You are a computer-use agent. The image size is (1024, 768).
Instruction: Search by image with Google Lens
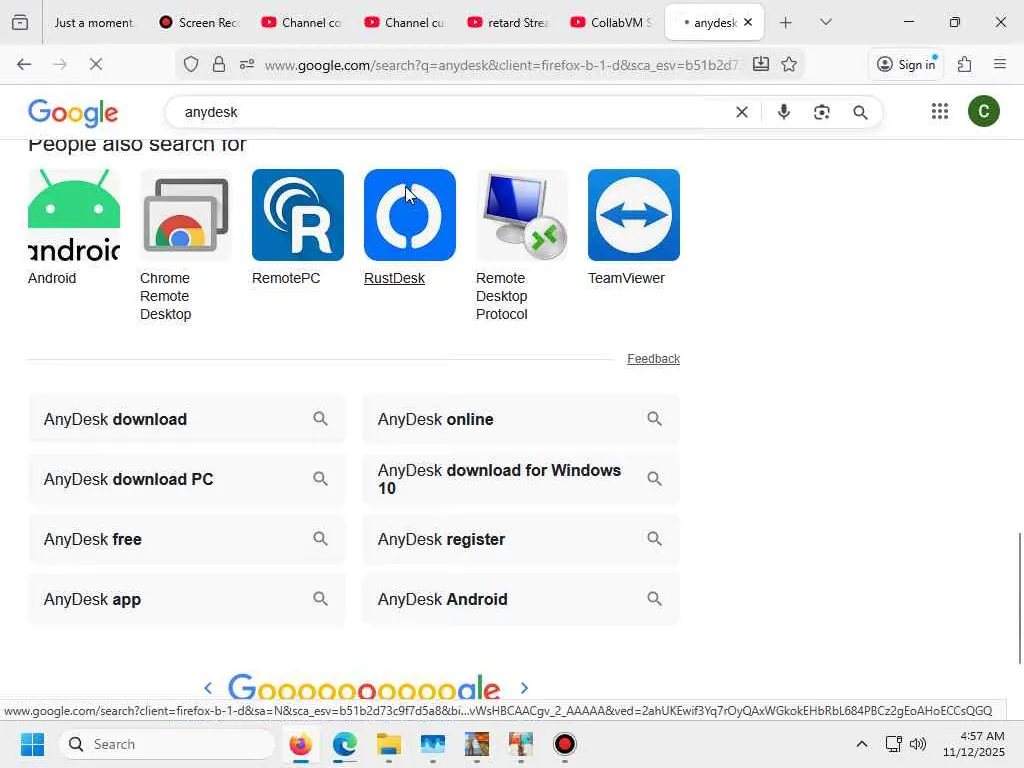(x=822, y=112)
